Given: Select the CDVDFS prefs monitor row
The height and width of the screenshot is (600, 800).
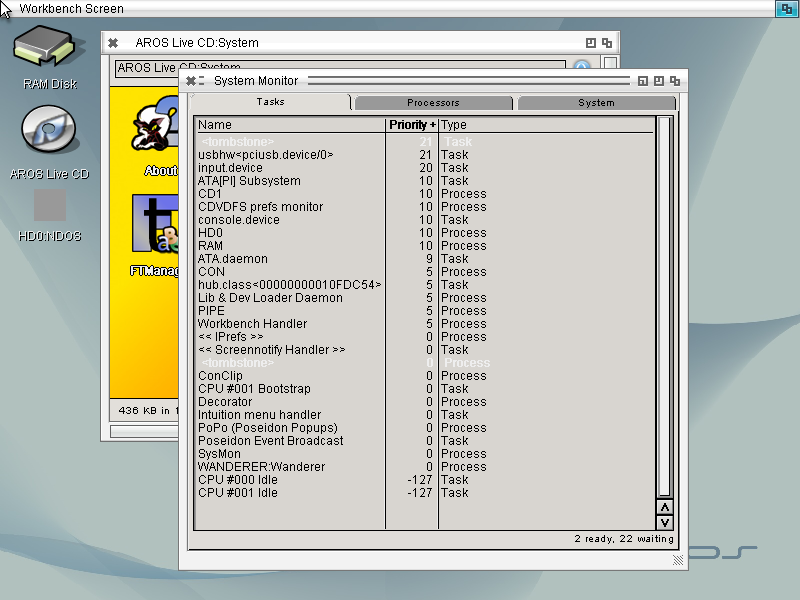Looking at the screenshot, I should click(425, 207).
